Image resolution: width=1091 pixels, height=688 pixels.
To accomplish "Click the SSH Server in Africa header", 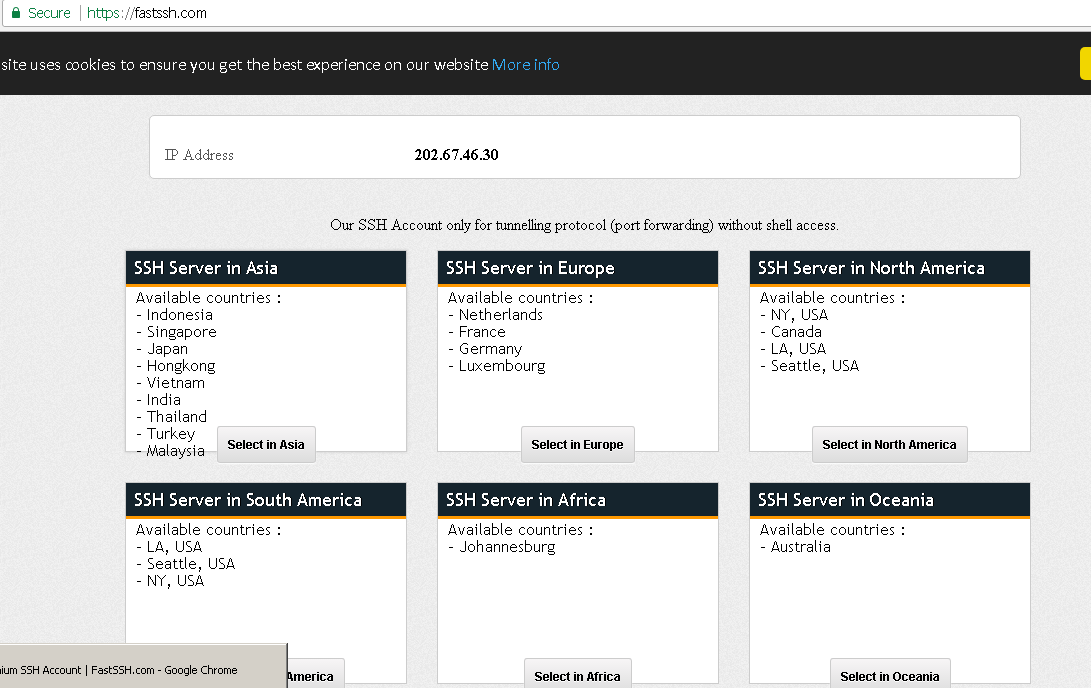I will pos(526,500).
